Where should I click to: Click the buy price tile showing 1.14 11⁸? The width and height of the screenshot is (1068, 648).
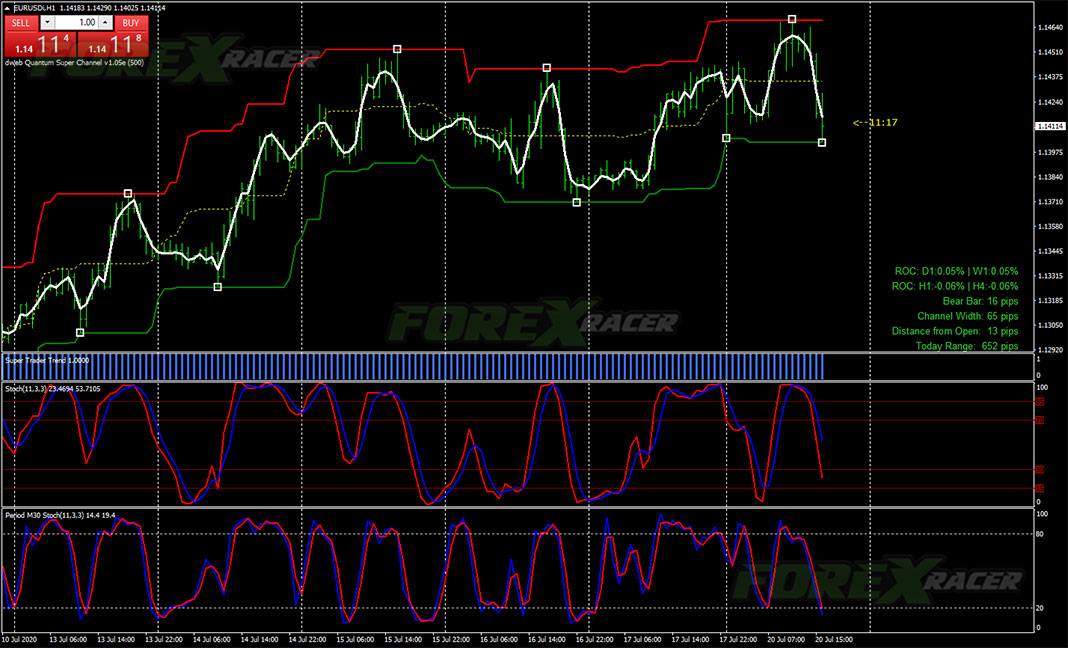pyautogui.click(x=112, y=43)
